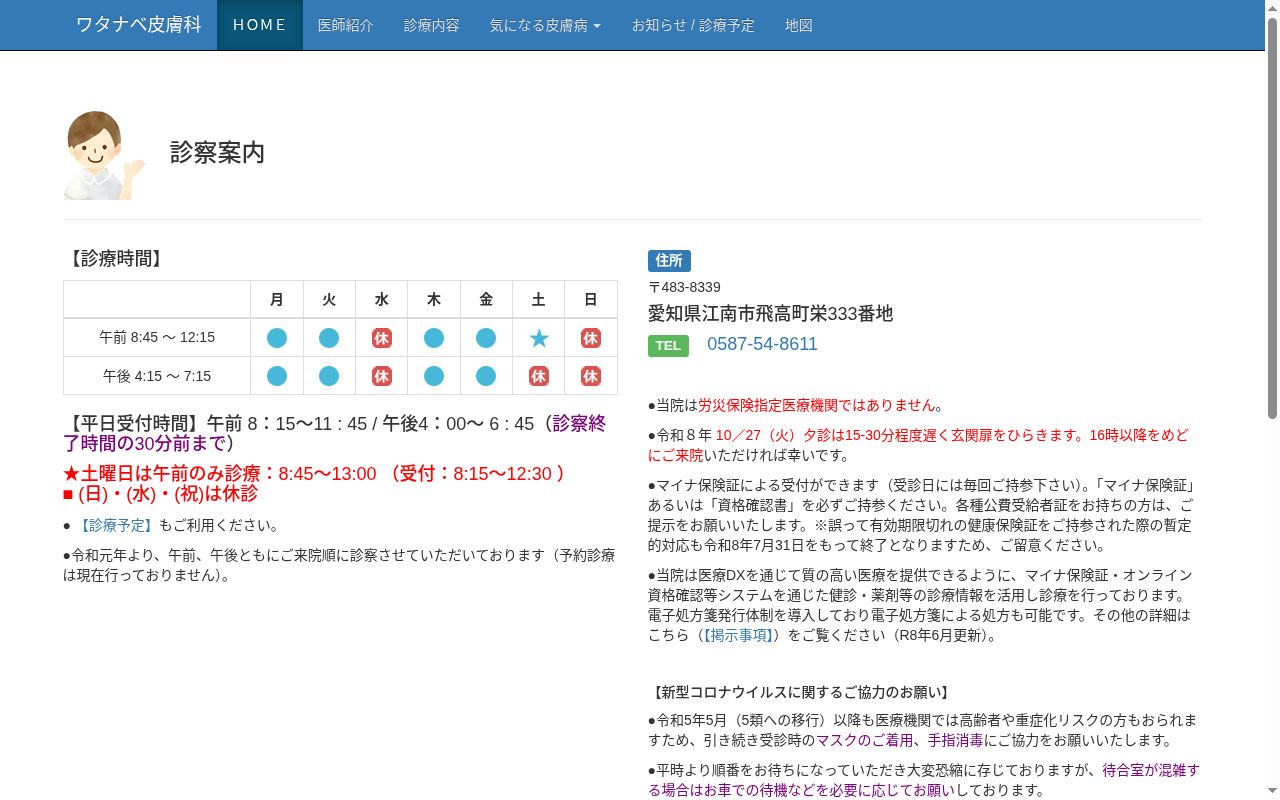Click Sunday morning 休 closed icon
The image size is (1280, 800).
591,338
